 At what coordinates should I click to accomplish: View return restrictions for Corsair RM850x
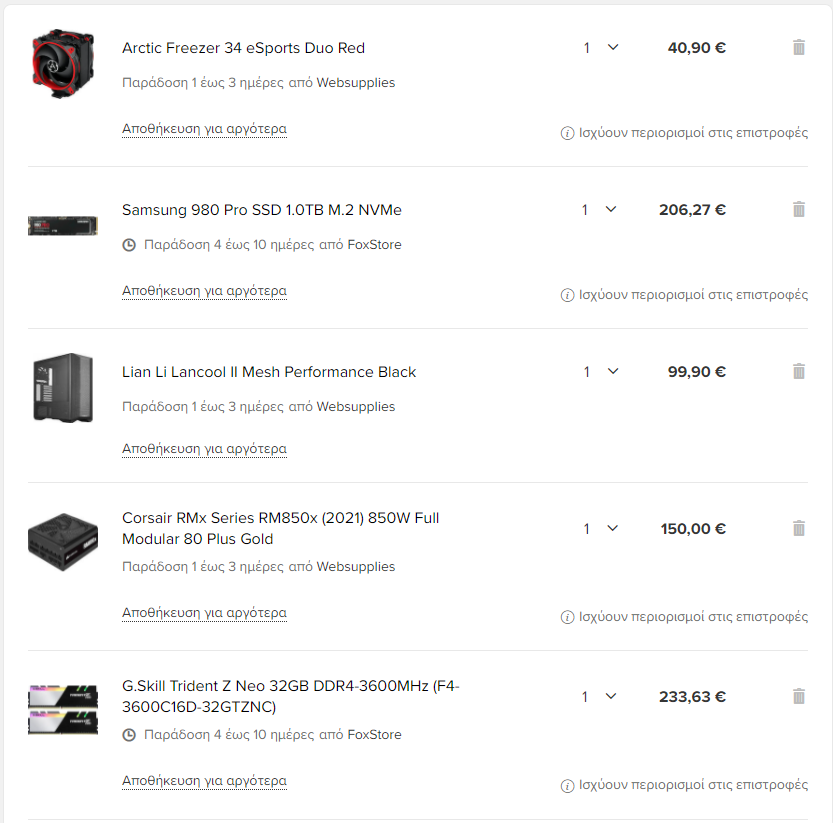tap(684, 617)
